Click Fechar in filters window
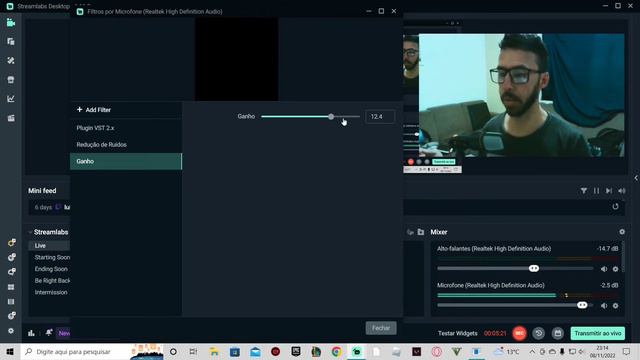The image size is (640, 360). coord(381,328)
